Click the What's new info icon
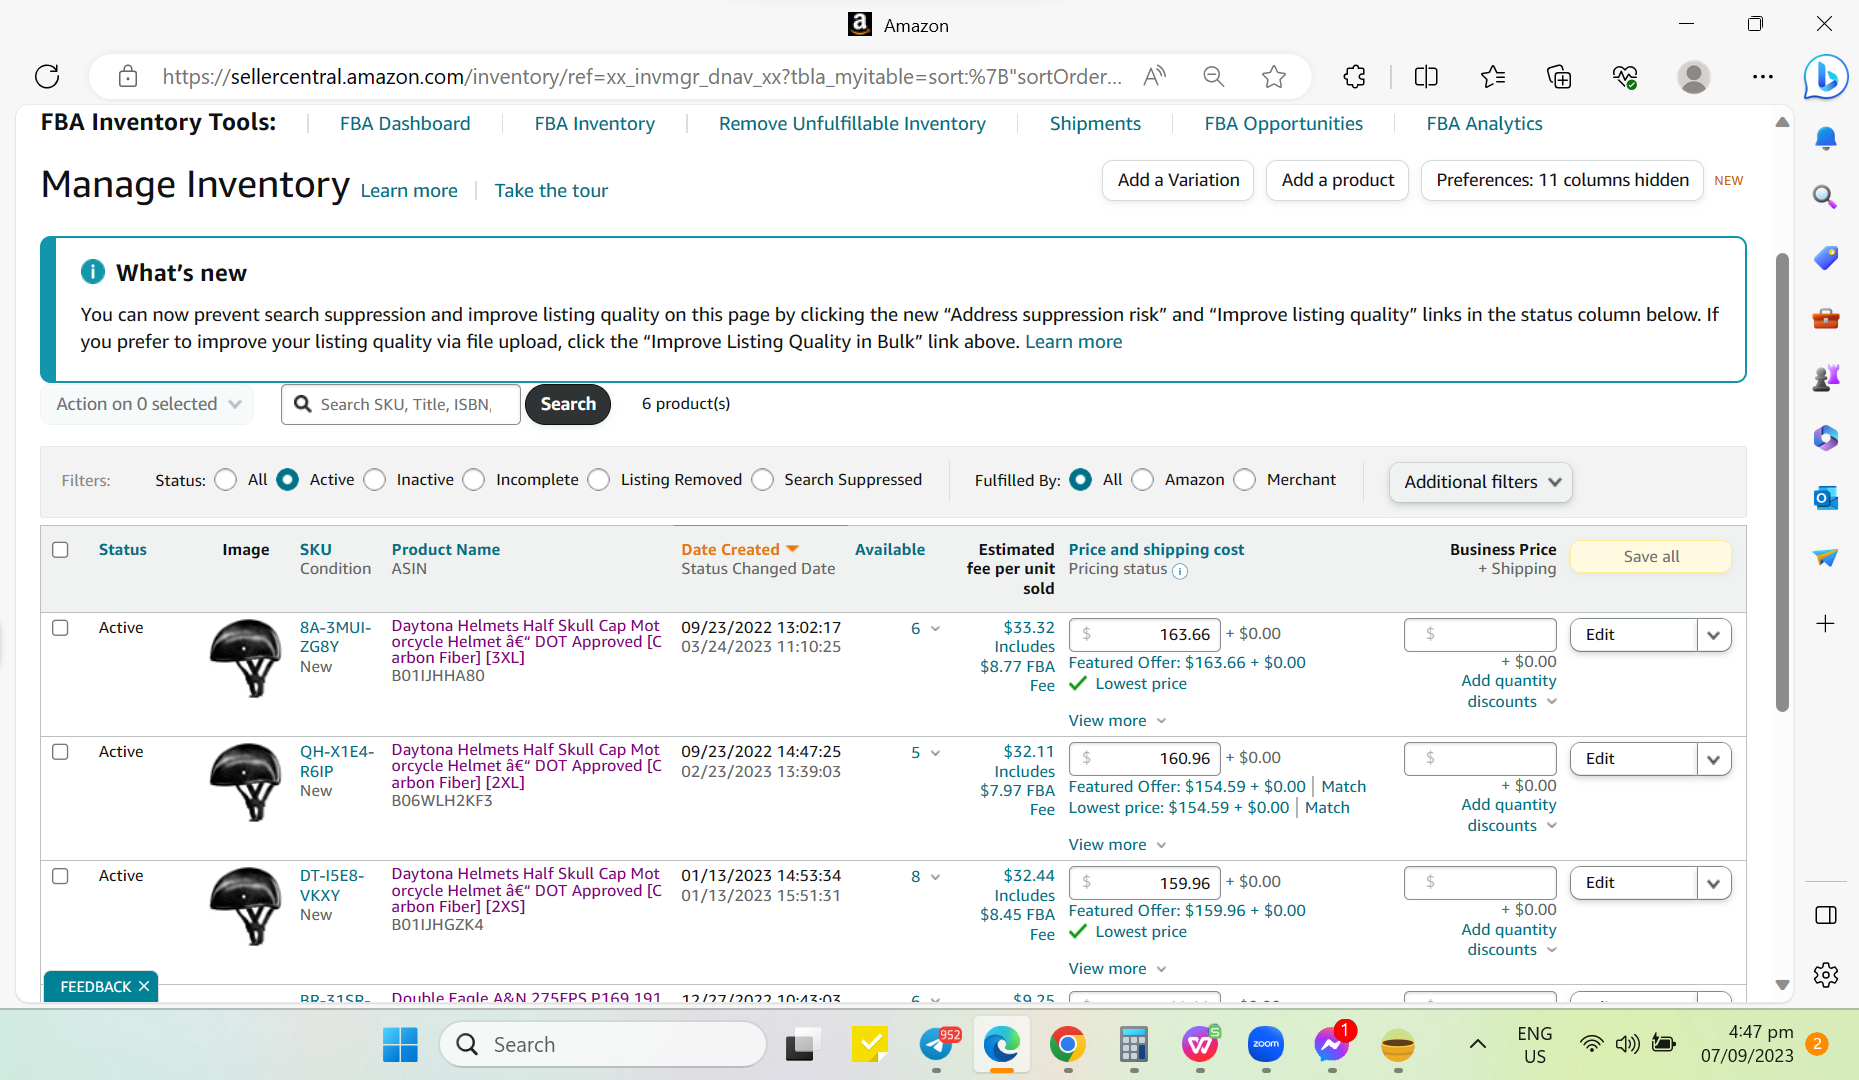The height and width of the screenshot is (1080, 1859). coord(92,272)
